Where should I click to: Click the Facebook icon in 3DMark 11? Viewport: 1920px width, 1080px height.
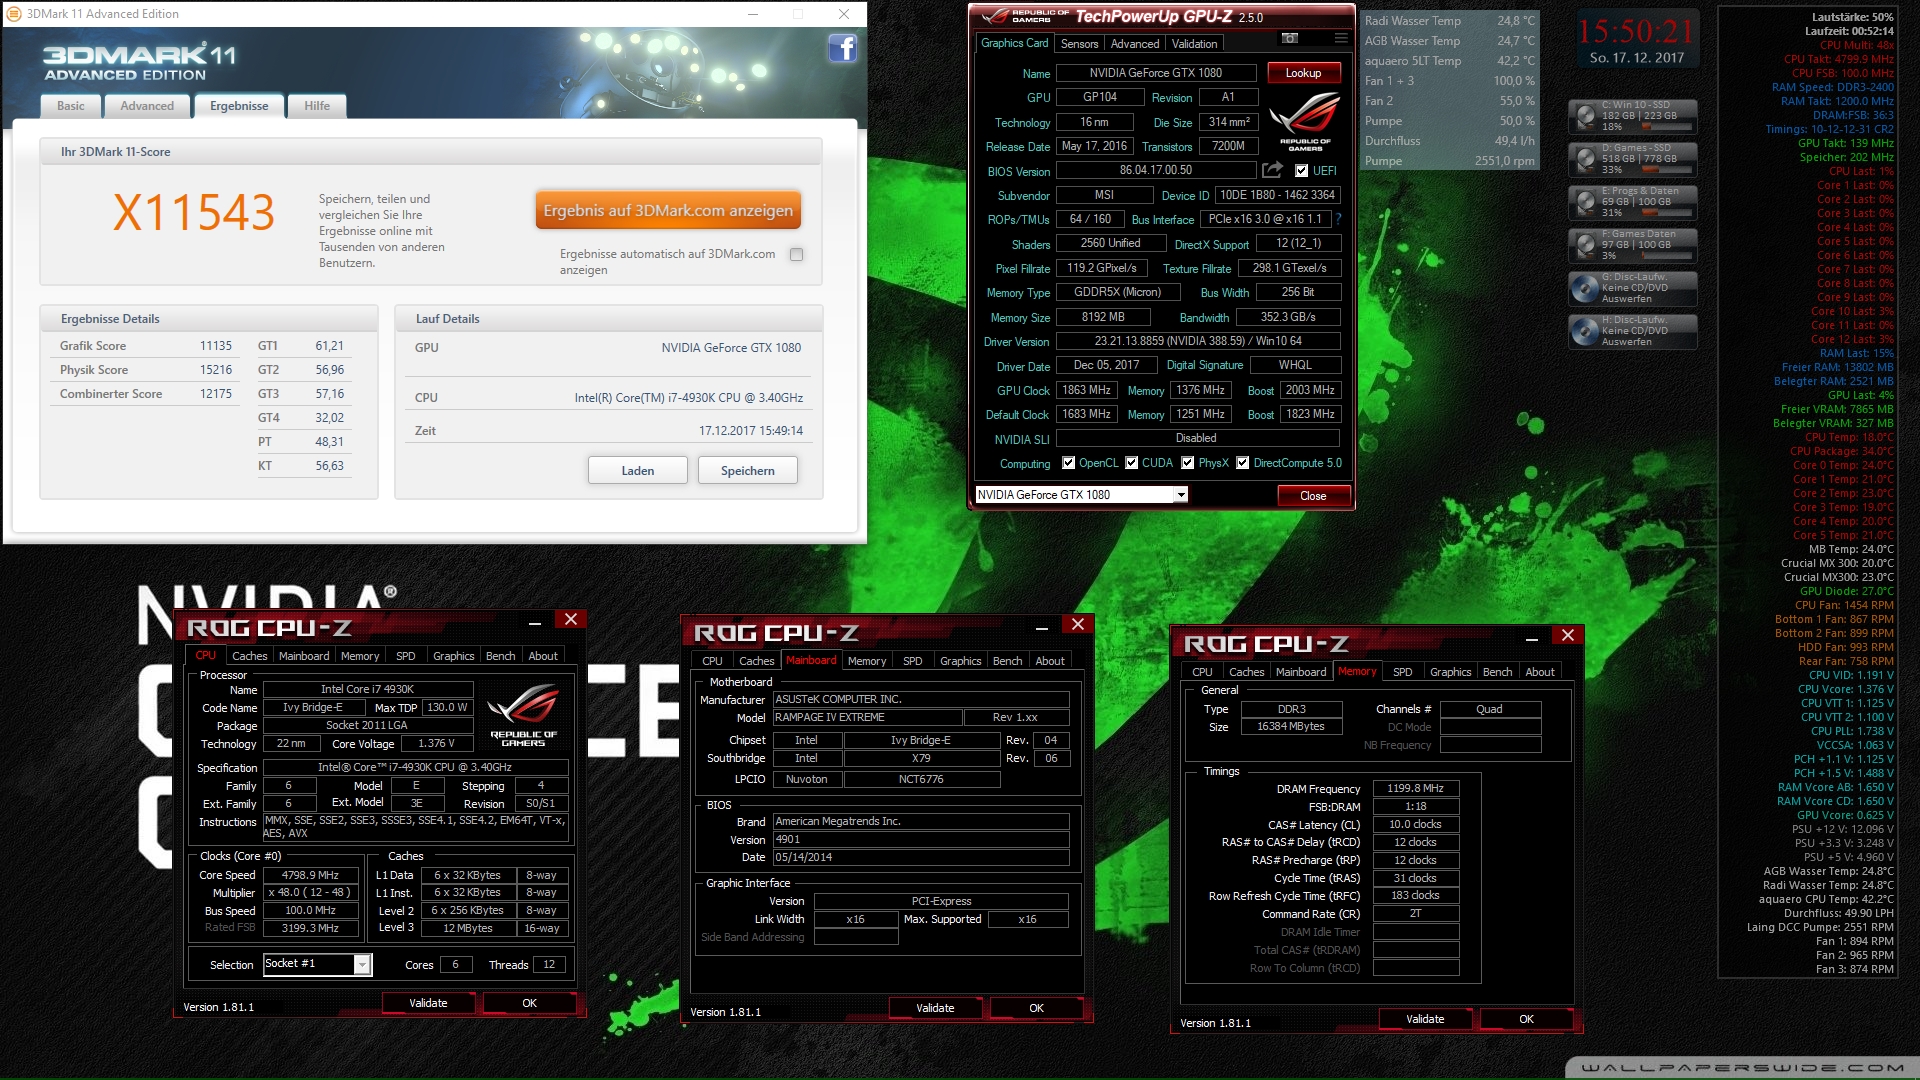(x=842, y=48)
